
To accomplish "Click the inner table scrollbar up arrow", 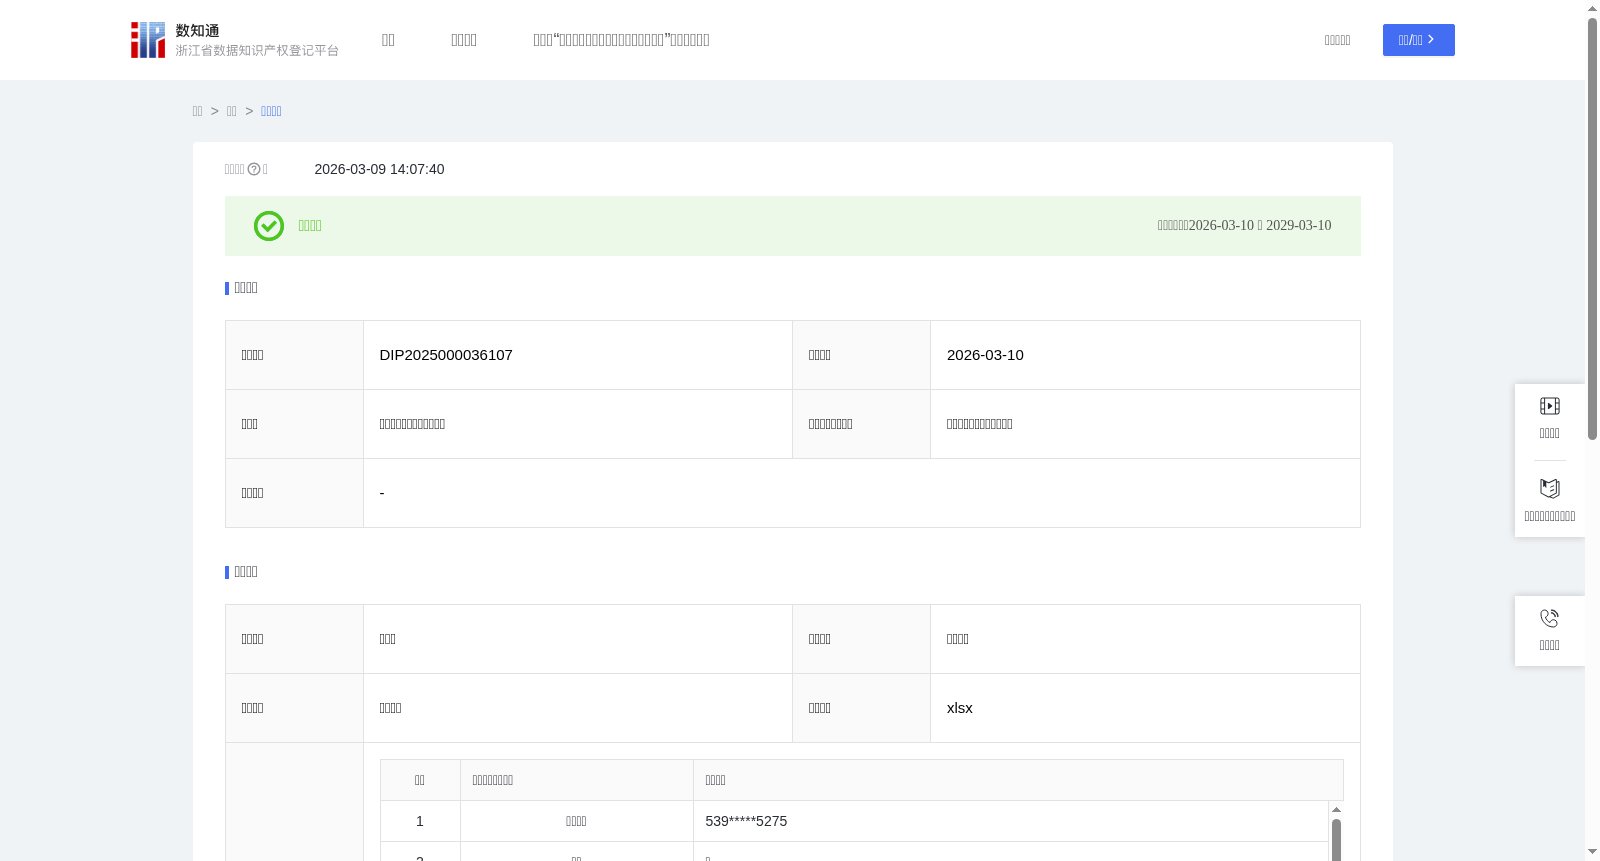I will point(1336,809).
